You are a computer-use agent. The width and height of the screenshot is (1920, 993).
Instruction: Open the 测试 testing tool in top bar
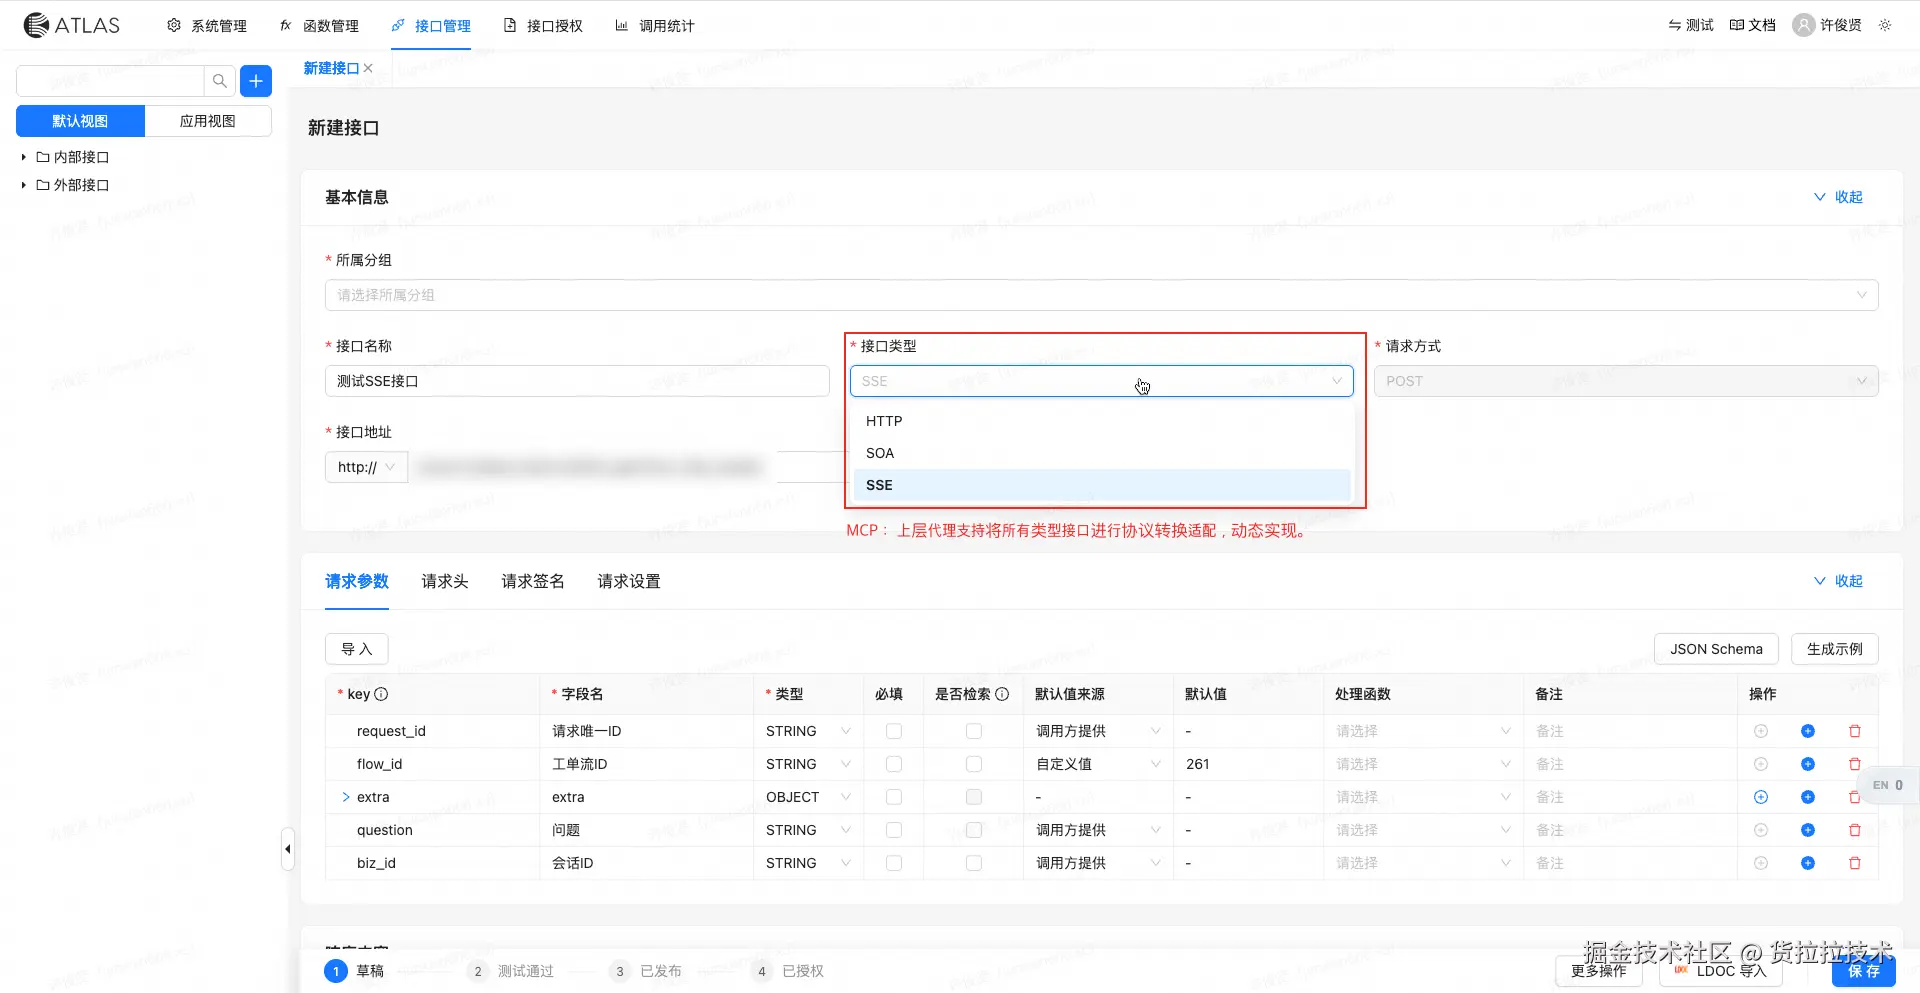click(x=1689, y=25)
